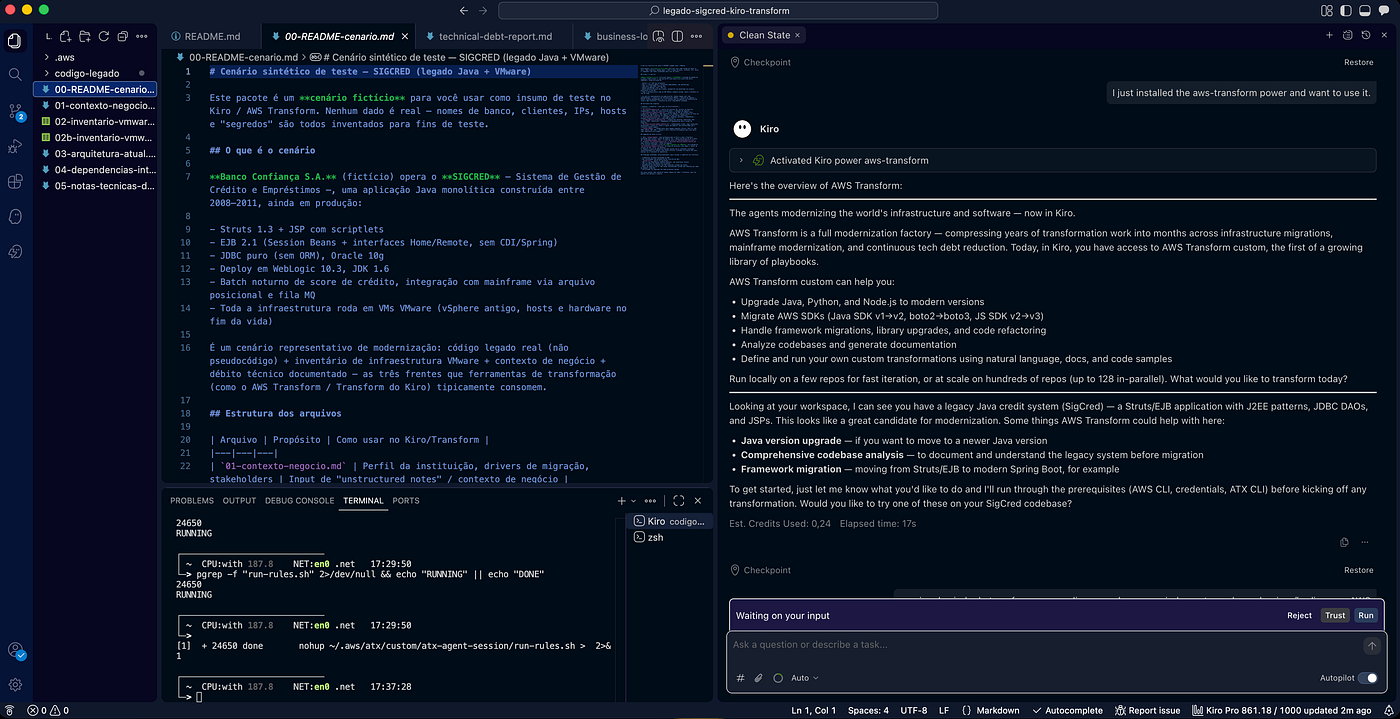Click New Folder icon in explorer header
1400x719 pixels.
(x=85, y=36)
